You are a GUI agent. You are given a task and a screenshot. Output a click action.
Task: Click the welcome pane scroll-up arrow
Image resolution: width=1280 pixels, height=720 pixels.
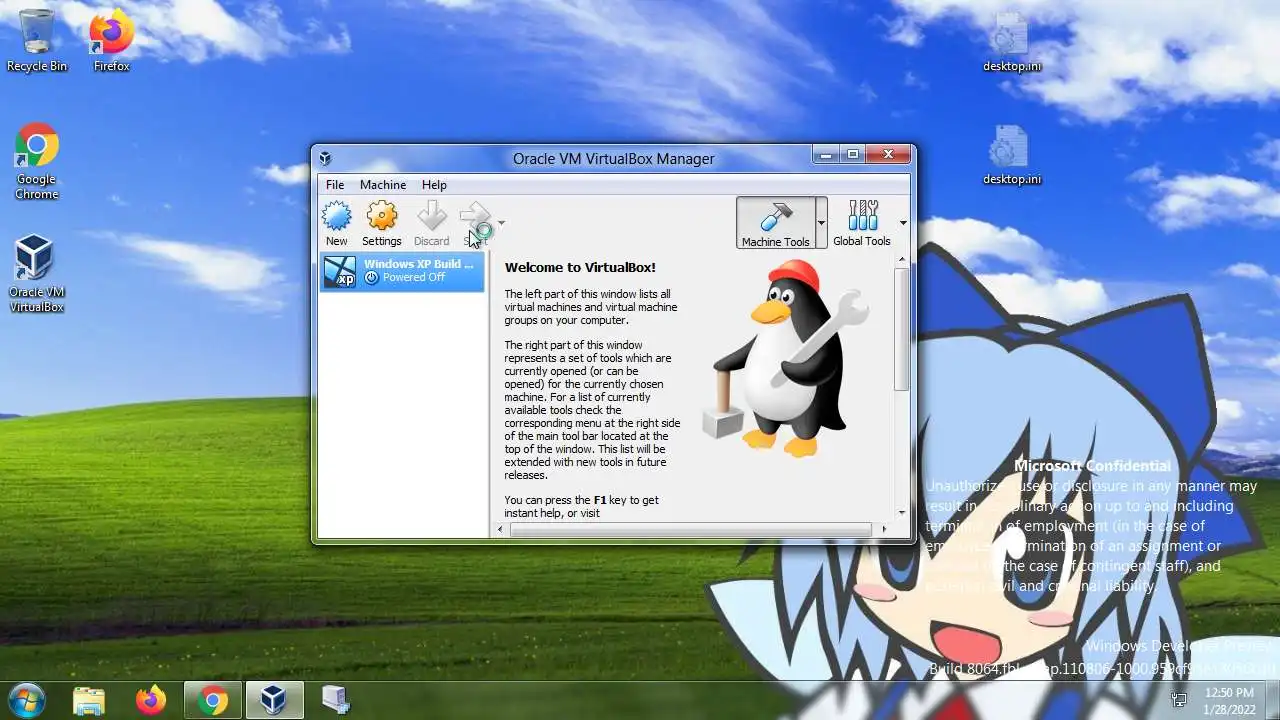pos(902,260)
